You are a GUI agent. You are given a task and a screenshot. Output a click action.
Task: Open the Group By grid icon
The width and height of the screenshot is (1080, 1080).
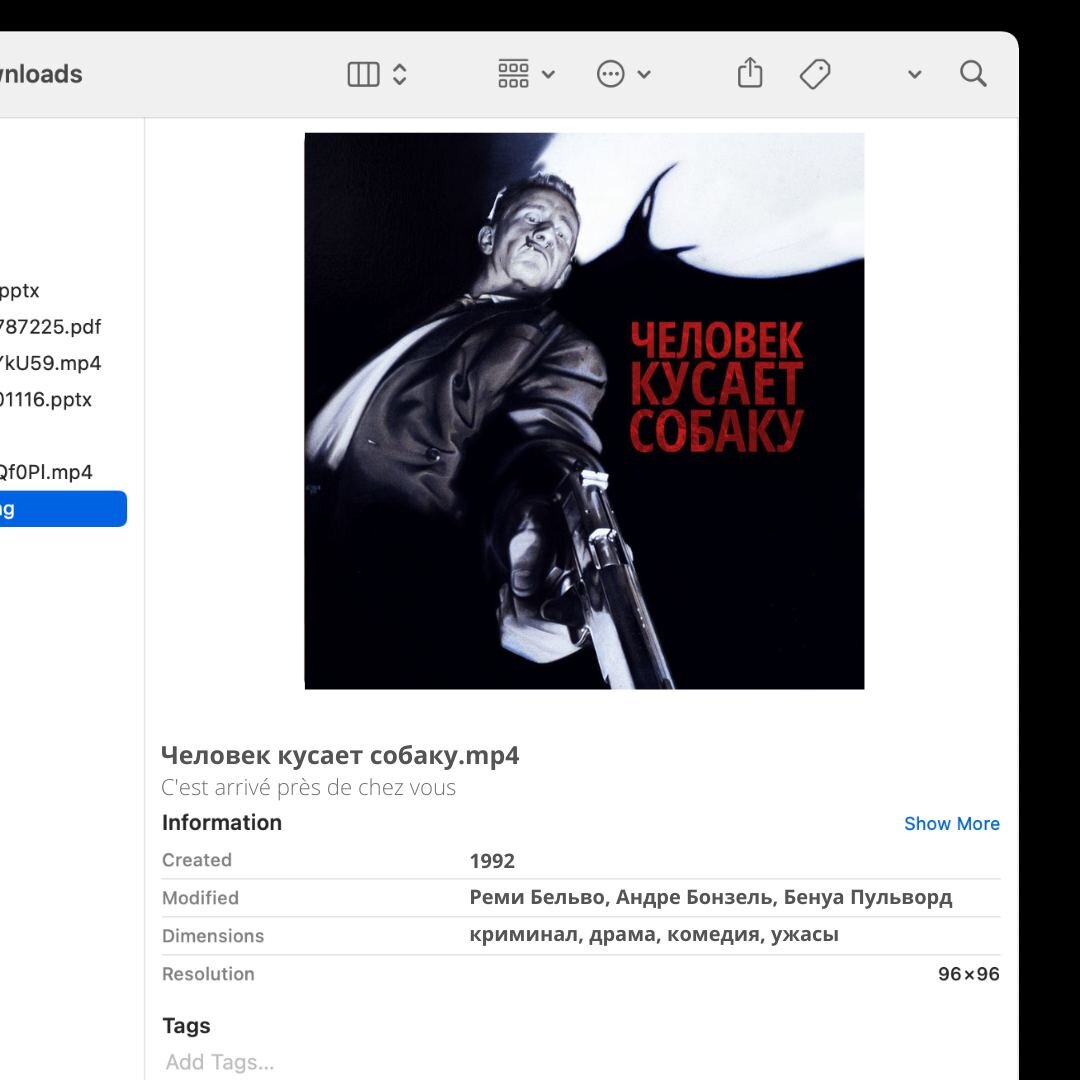pyautogui.click(x=513, y=74)
